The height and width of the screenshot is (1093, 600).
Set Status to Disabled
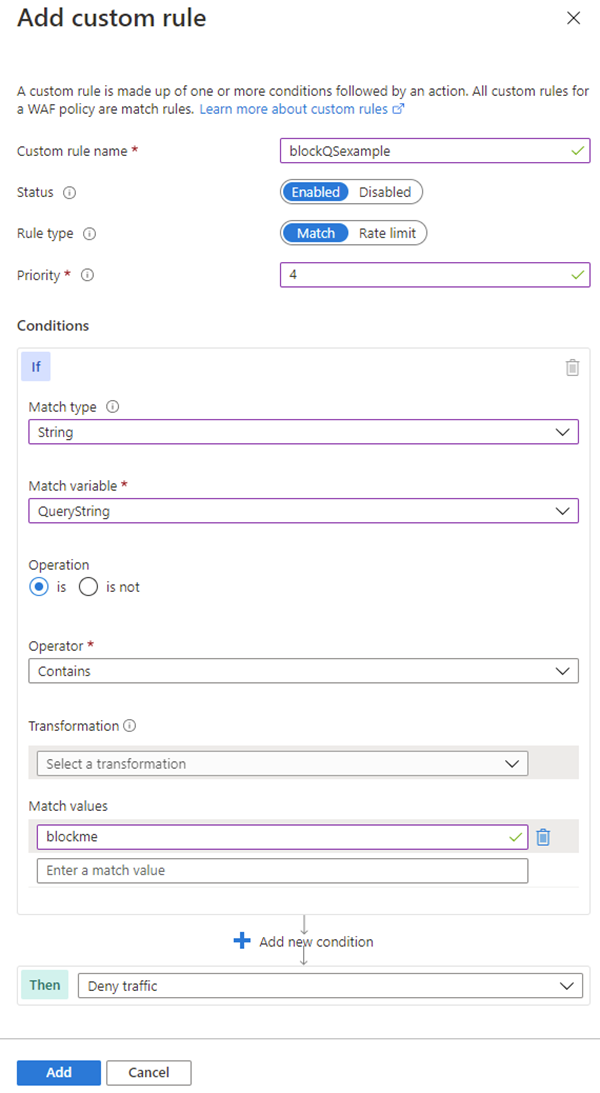click(x=385, y=192)
